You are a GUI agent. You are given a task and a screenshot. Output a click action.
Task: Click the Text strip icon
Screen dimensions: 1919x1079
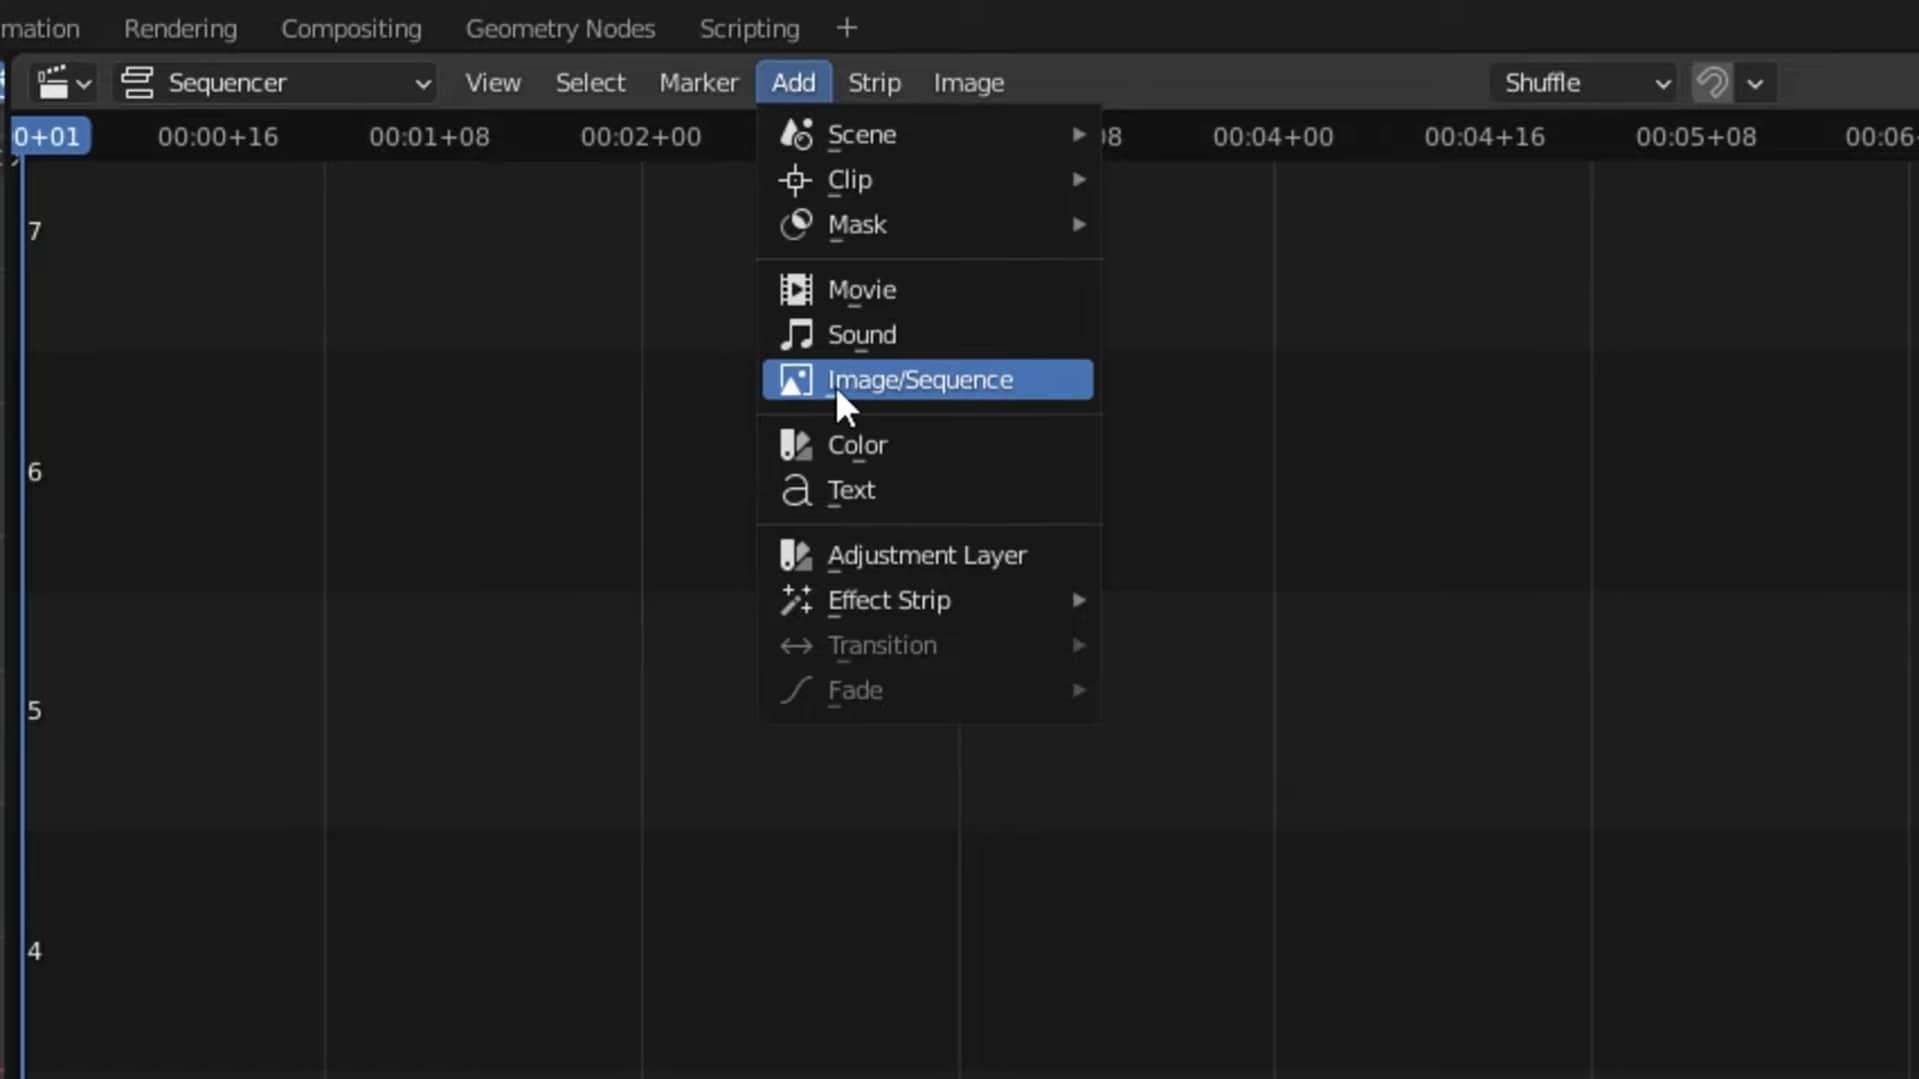[796, 490]
